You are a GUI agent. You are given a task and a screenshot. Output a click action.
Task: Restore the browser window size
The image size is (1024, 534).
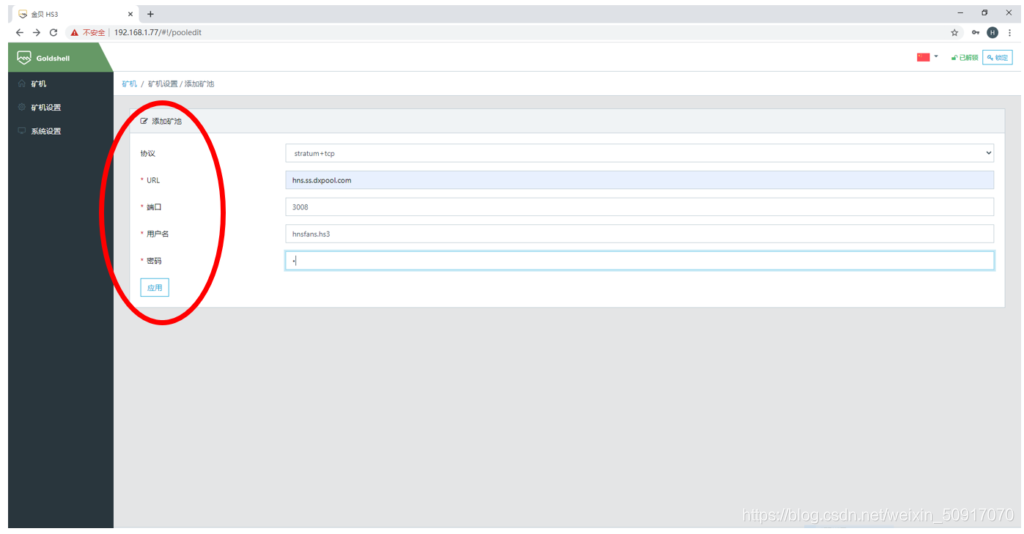[x=984, y=13]
